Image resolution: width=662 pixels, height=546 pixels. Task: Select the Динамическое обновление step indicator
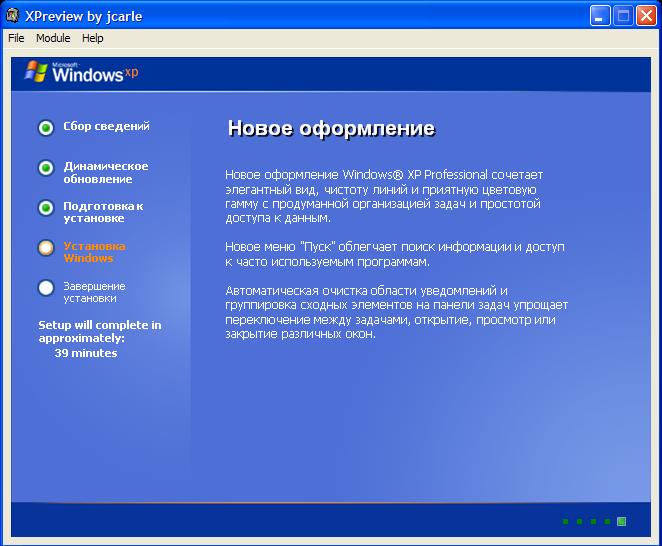pyautogui.click(x=46, y=168)
